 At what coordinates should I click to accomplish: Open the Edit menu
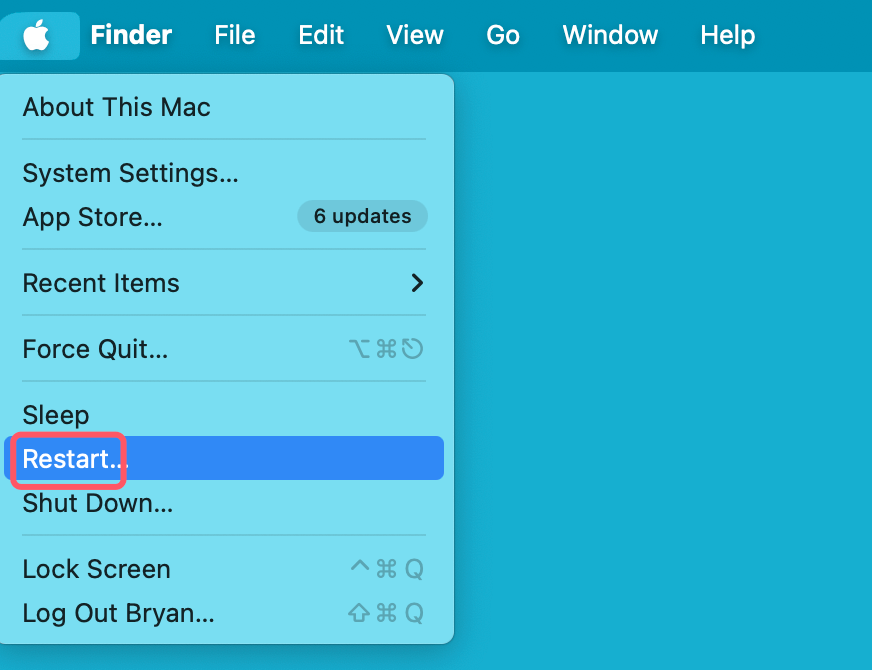pos(320,35)
